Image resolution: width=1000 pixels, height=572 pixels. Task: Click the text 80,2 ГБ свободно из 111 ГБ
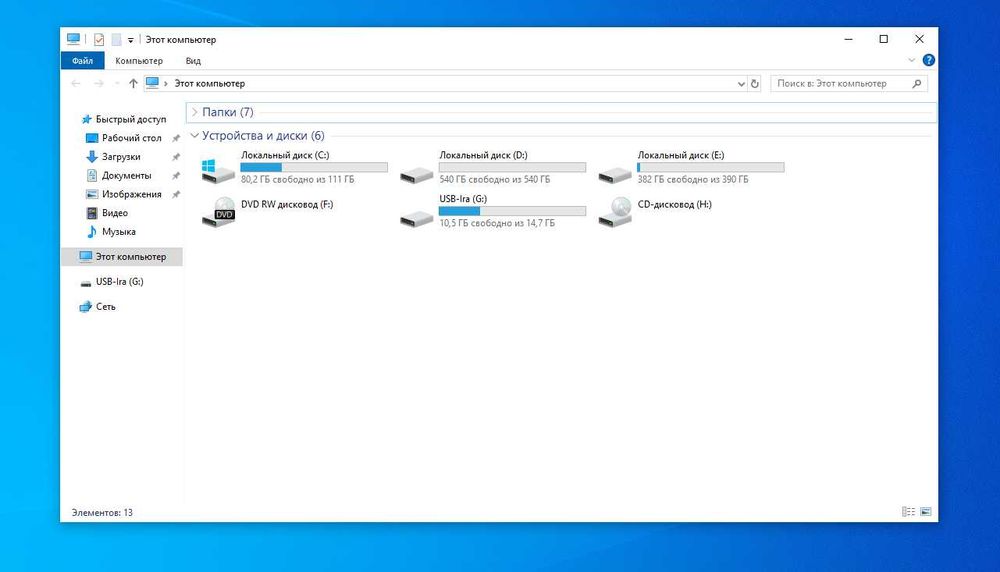click(x=297, y=180)
